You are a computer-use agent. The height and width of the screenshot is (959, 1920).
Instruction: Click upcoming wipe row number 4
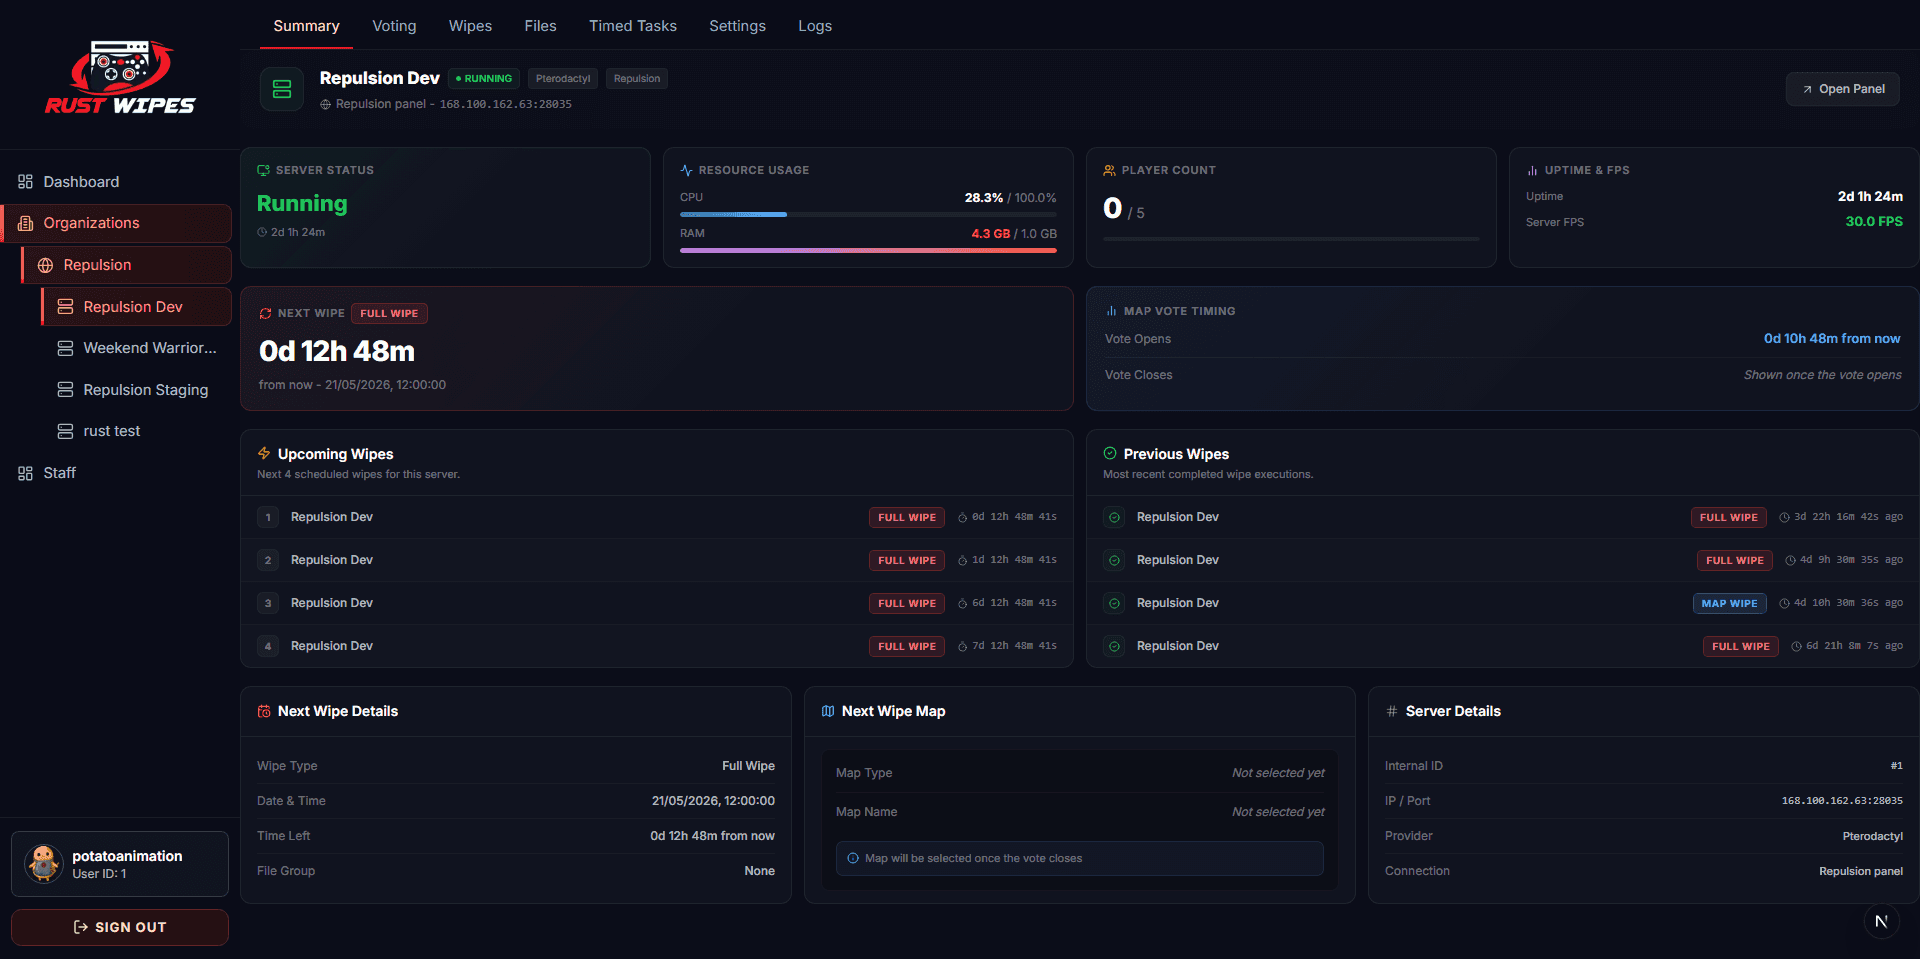[657, 646]
